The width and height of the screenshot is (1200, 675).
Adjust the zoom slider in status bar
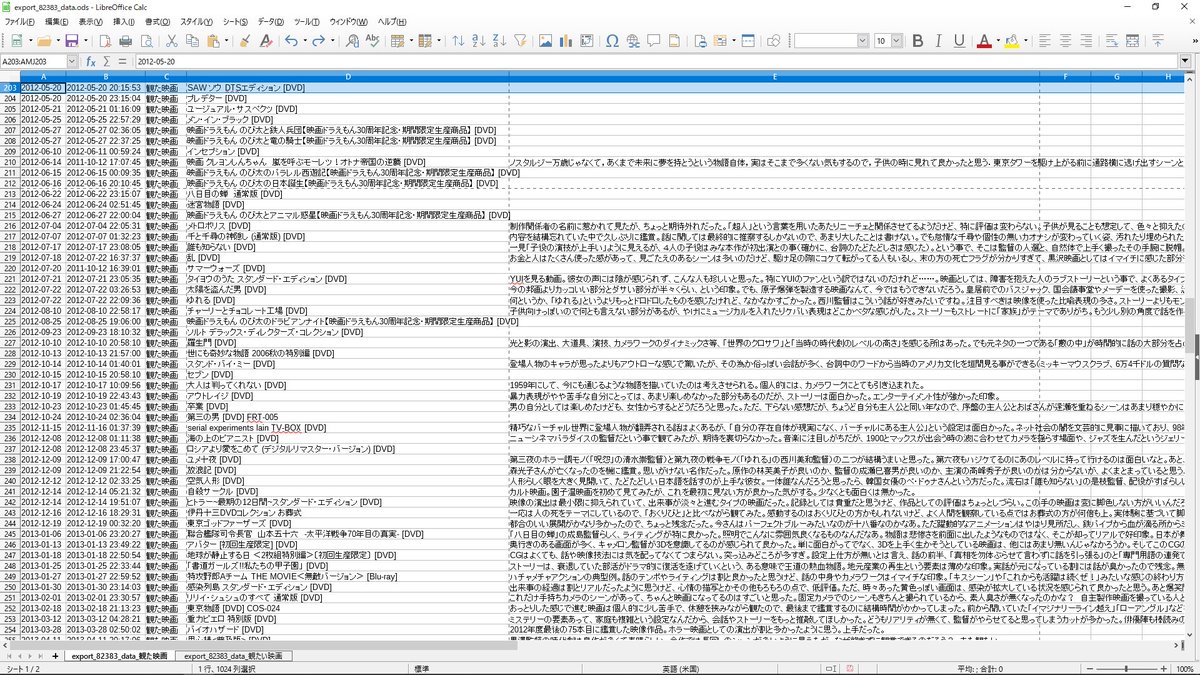point(1127,668)
